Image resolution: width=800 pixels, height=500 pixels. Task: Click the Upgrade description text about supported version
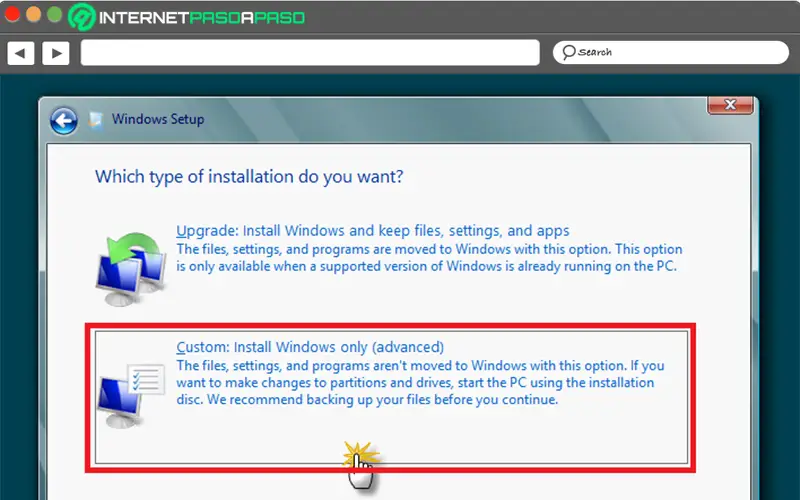click(x=429, y=258)
